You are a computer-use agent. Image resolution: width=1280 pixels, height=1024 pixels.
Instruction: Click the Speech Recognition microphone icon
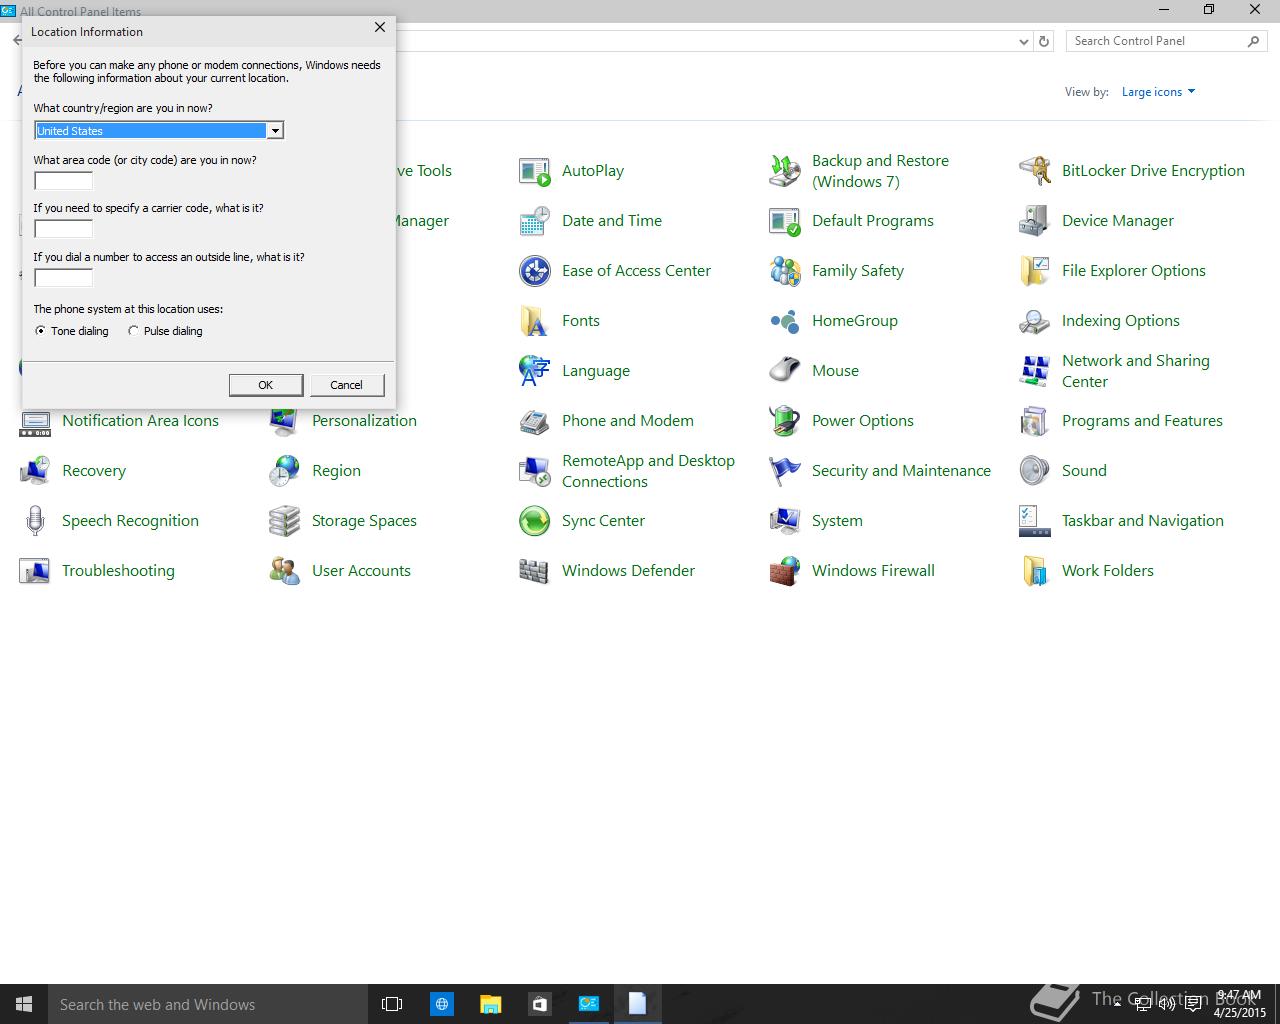tap(35, 521)
